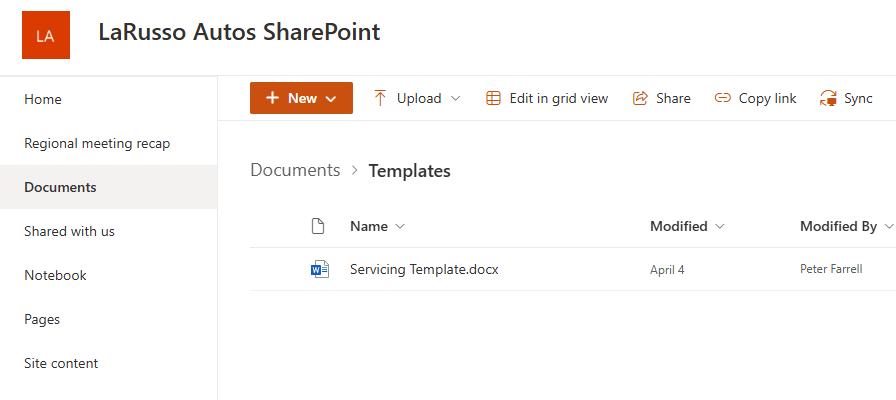Open the Modified column dropdown

(x=720, y=227)
